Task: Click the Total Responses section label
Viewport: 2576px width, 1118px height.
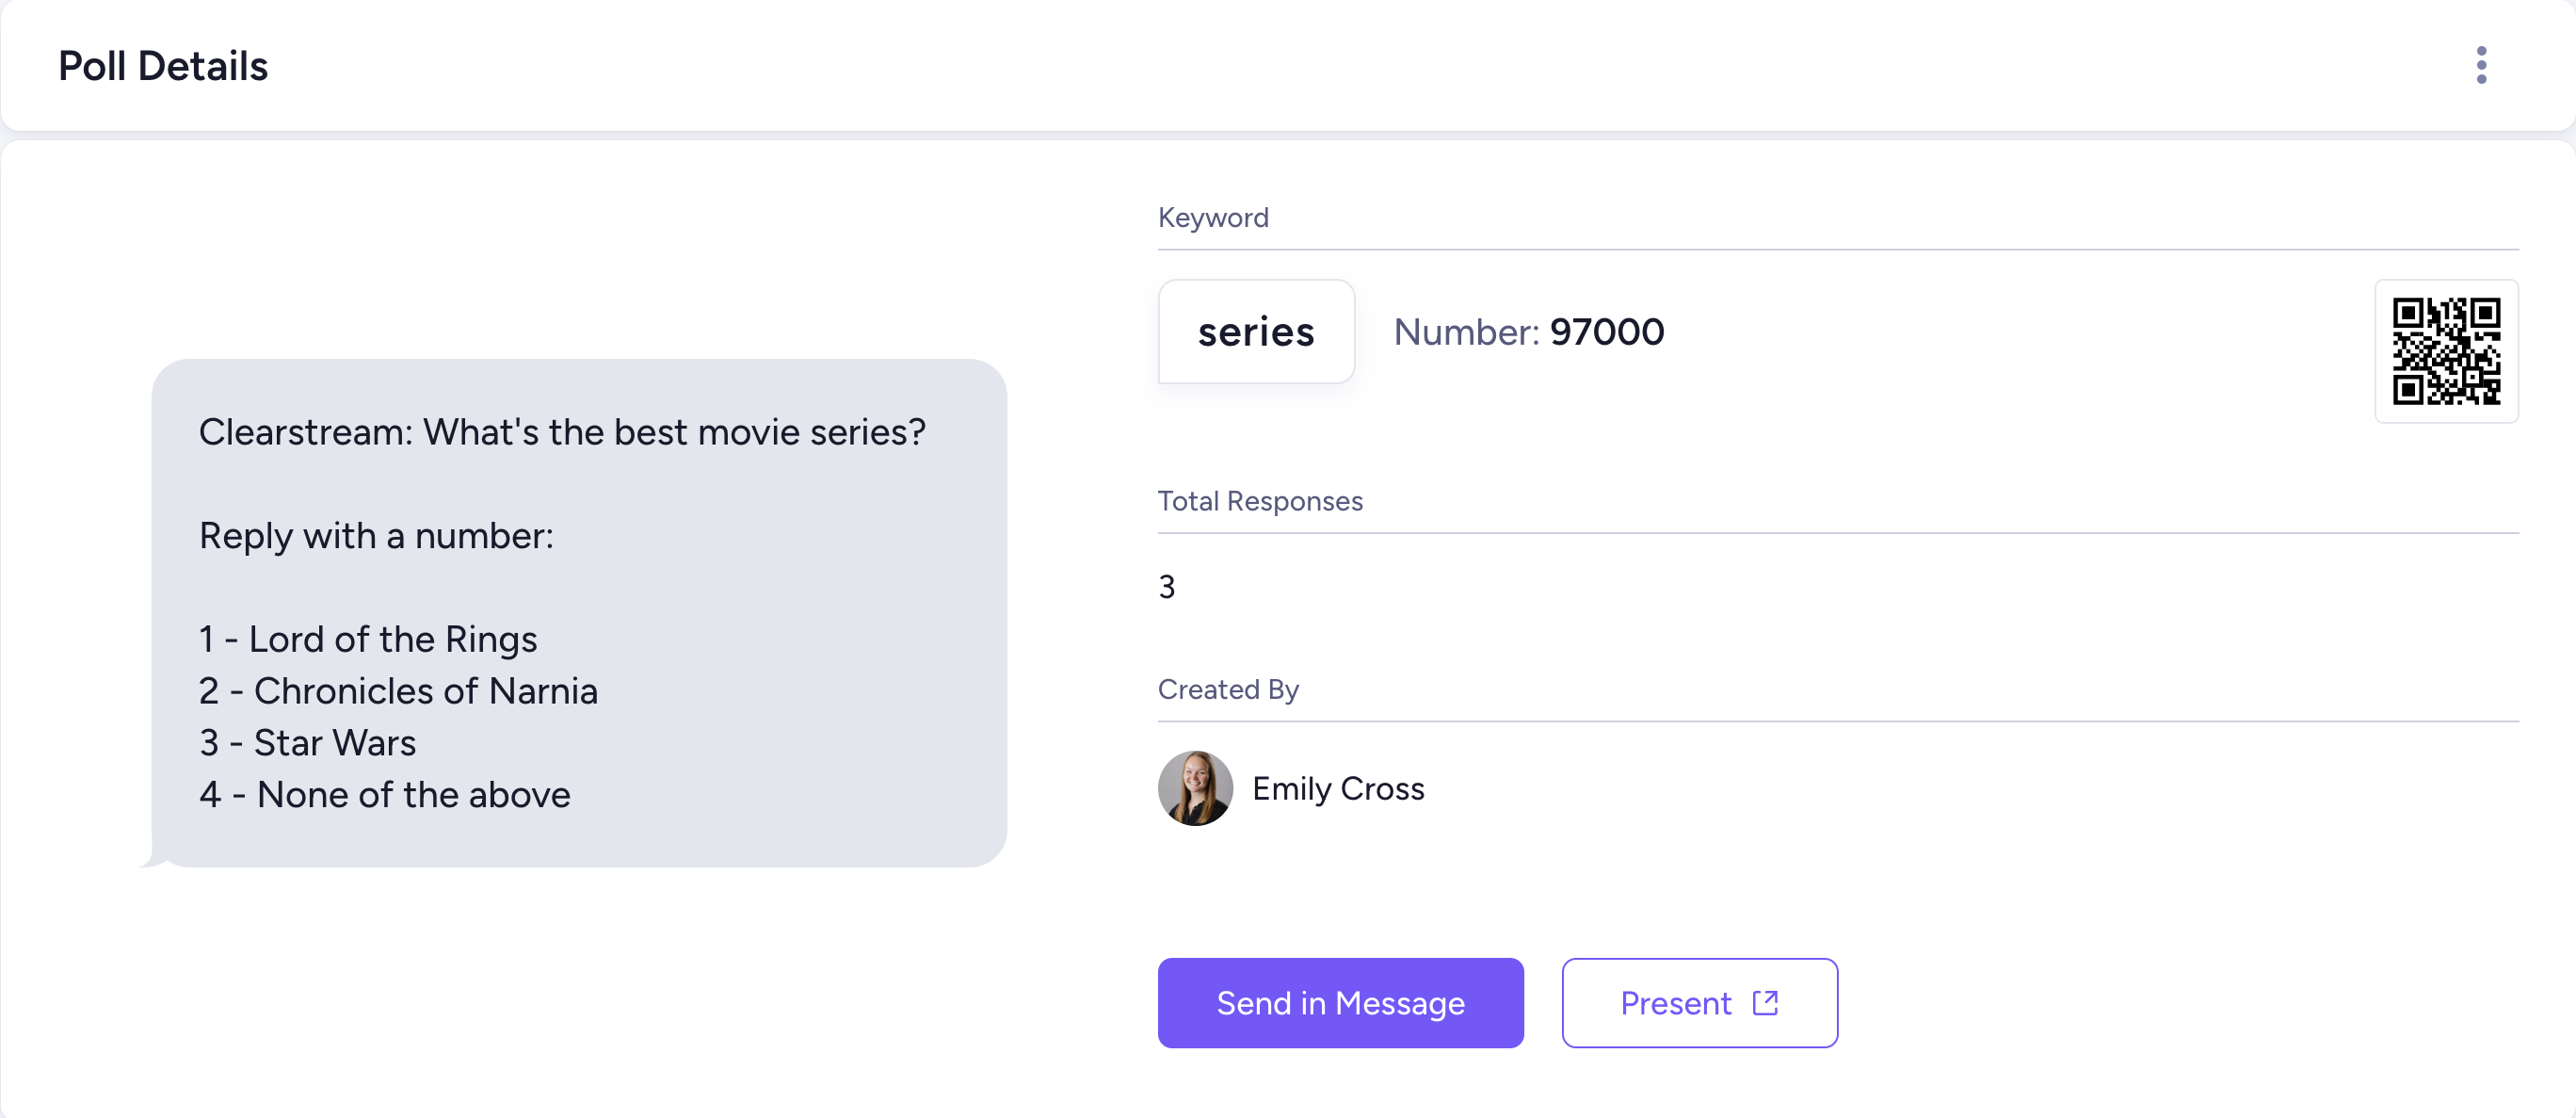Action: pyautogui.click(x=1259, y=501)
